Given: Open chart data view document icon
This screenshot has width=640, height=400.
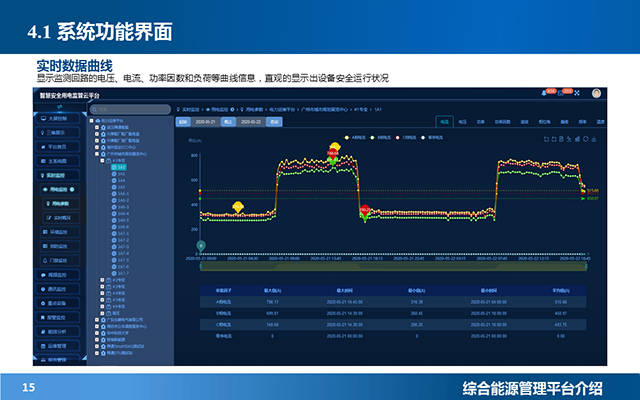Looking at the screenshot, I should 562,139.
